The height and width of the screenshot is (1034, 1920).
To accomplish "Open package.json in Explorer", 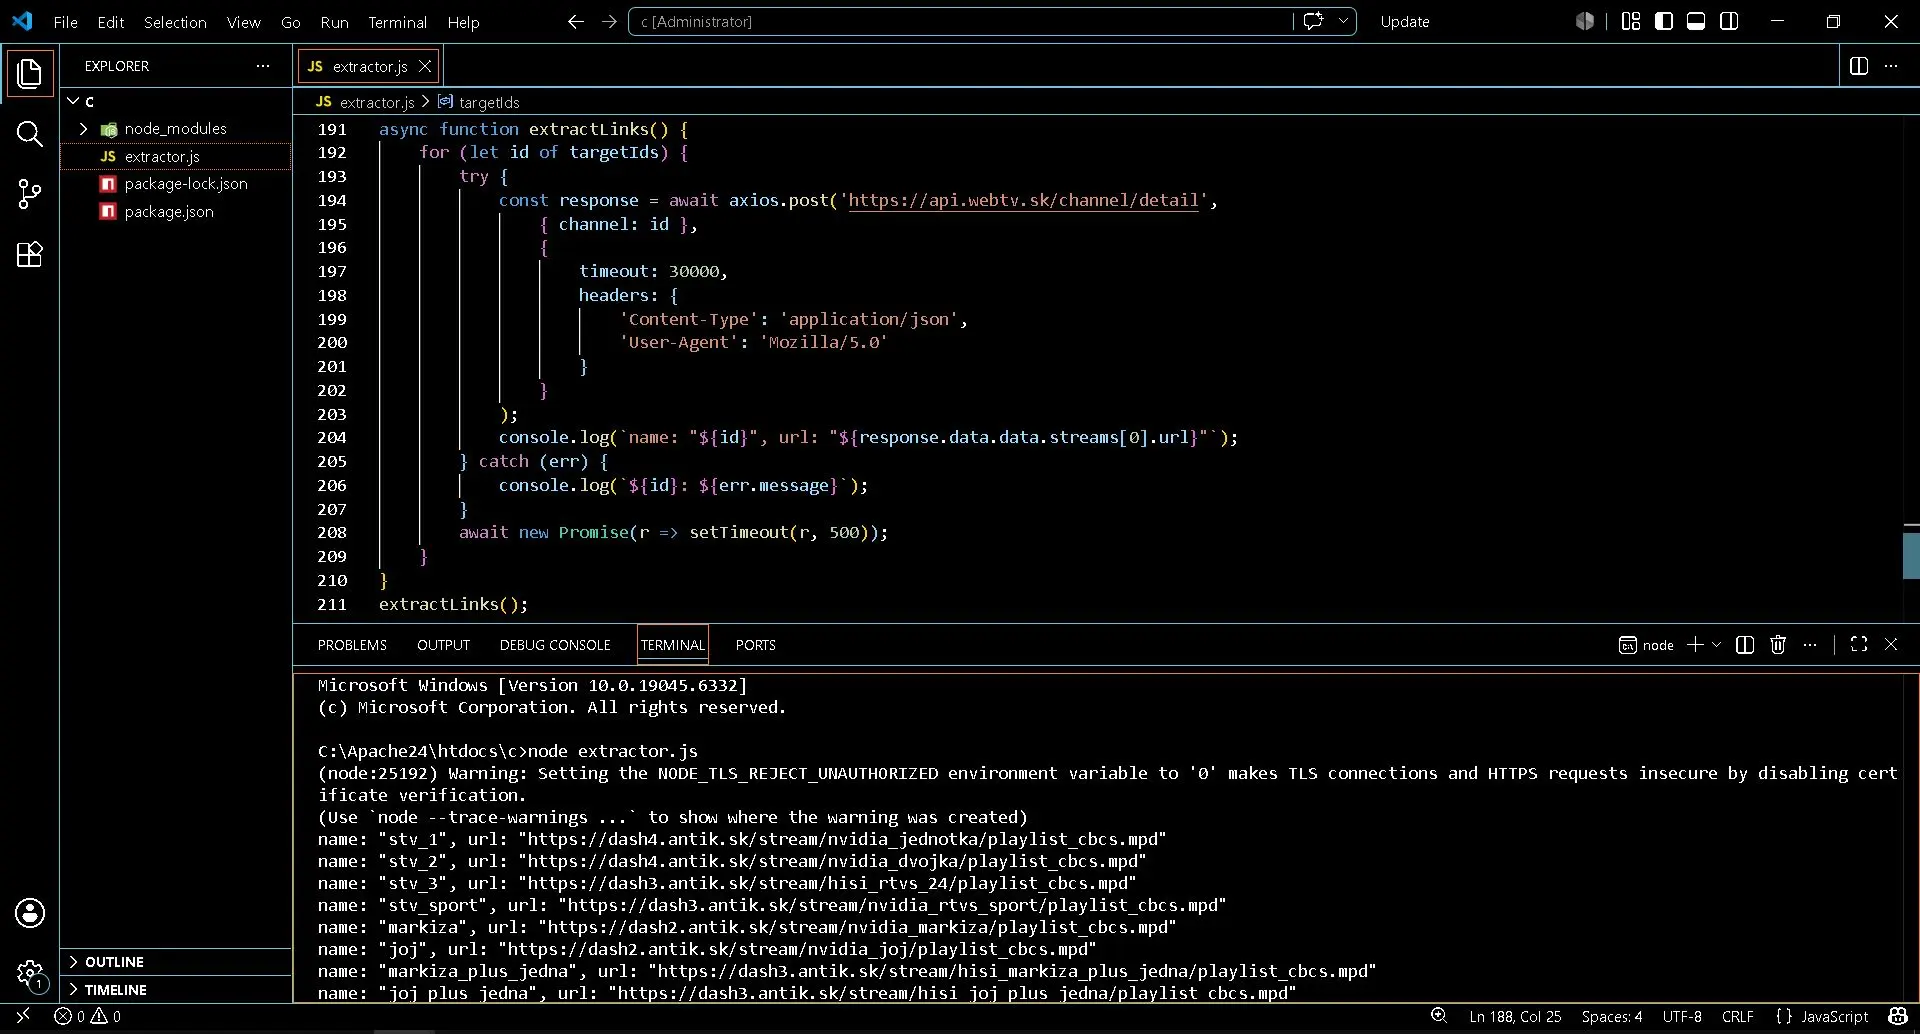I will click(x=176, y=212).
